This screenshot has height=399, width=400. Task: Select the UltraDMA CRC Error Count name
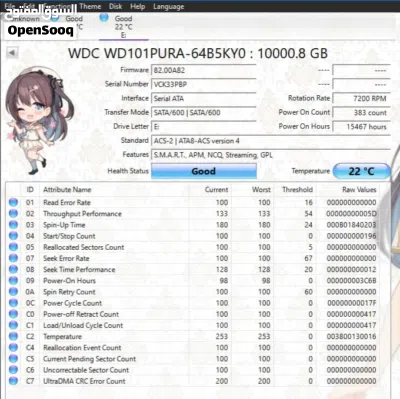[x=84, y=381]
